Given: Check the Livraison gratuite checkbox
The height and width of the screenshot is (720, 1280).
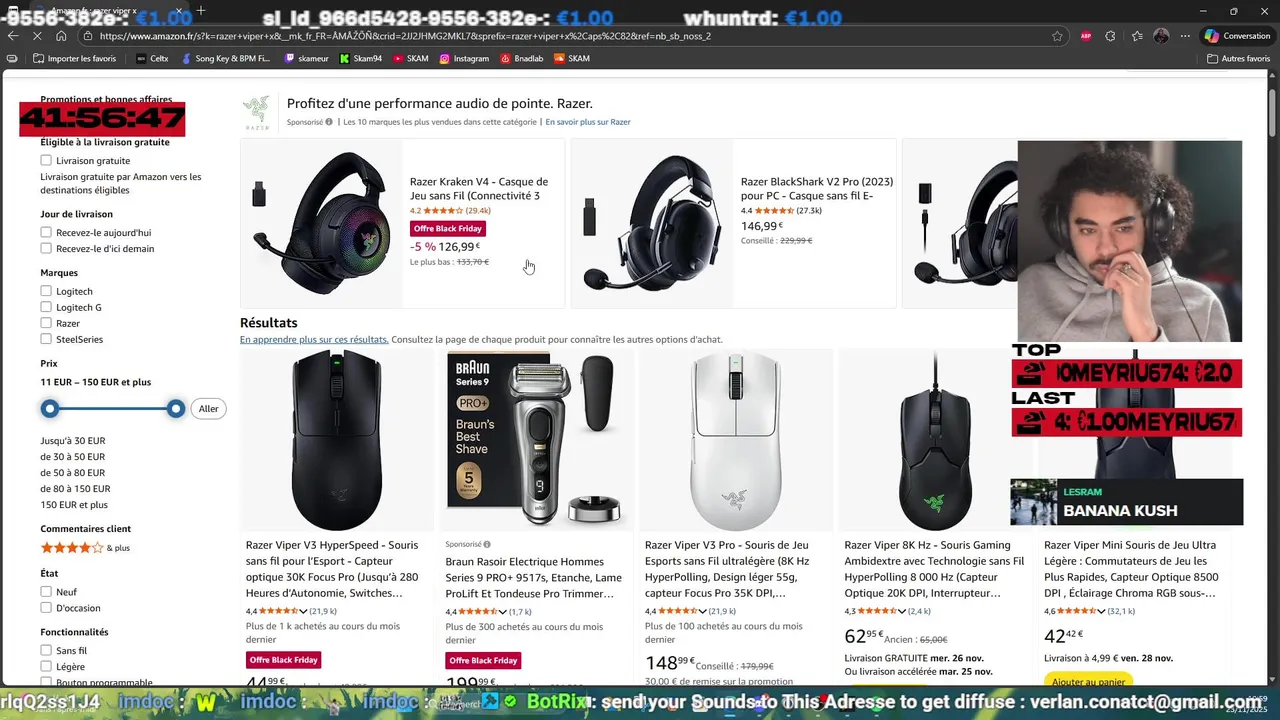Looking at the screenshot, I should pyautogui.click(x=46, y=160).
